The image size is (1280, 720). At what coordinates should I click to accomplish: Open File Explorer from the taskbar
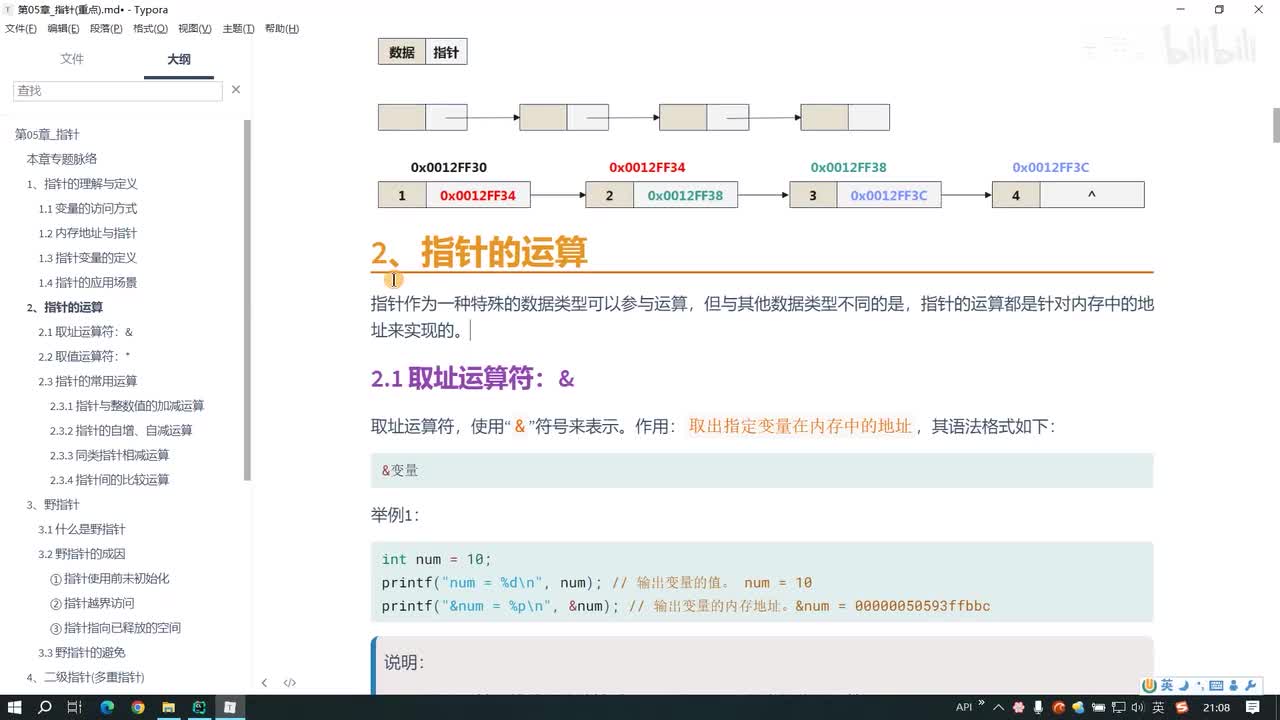pos(168,707)
